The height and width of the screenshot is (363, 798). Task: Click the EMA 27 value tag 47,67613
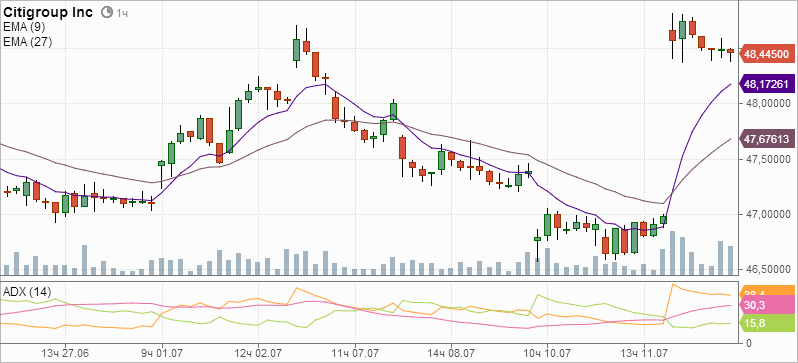(766, 138)
